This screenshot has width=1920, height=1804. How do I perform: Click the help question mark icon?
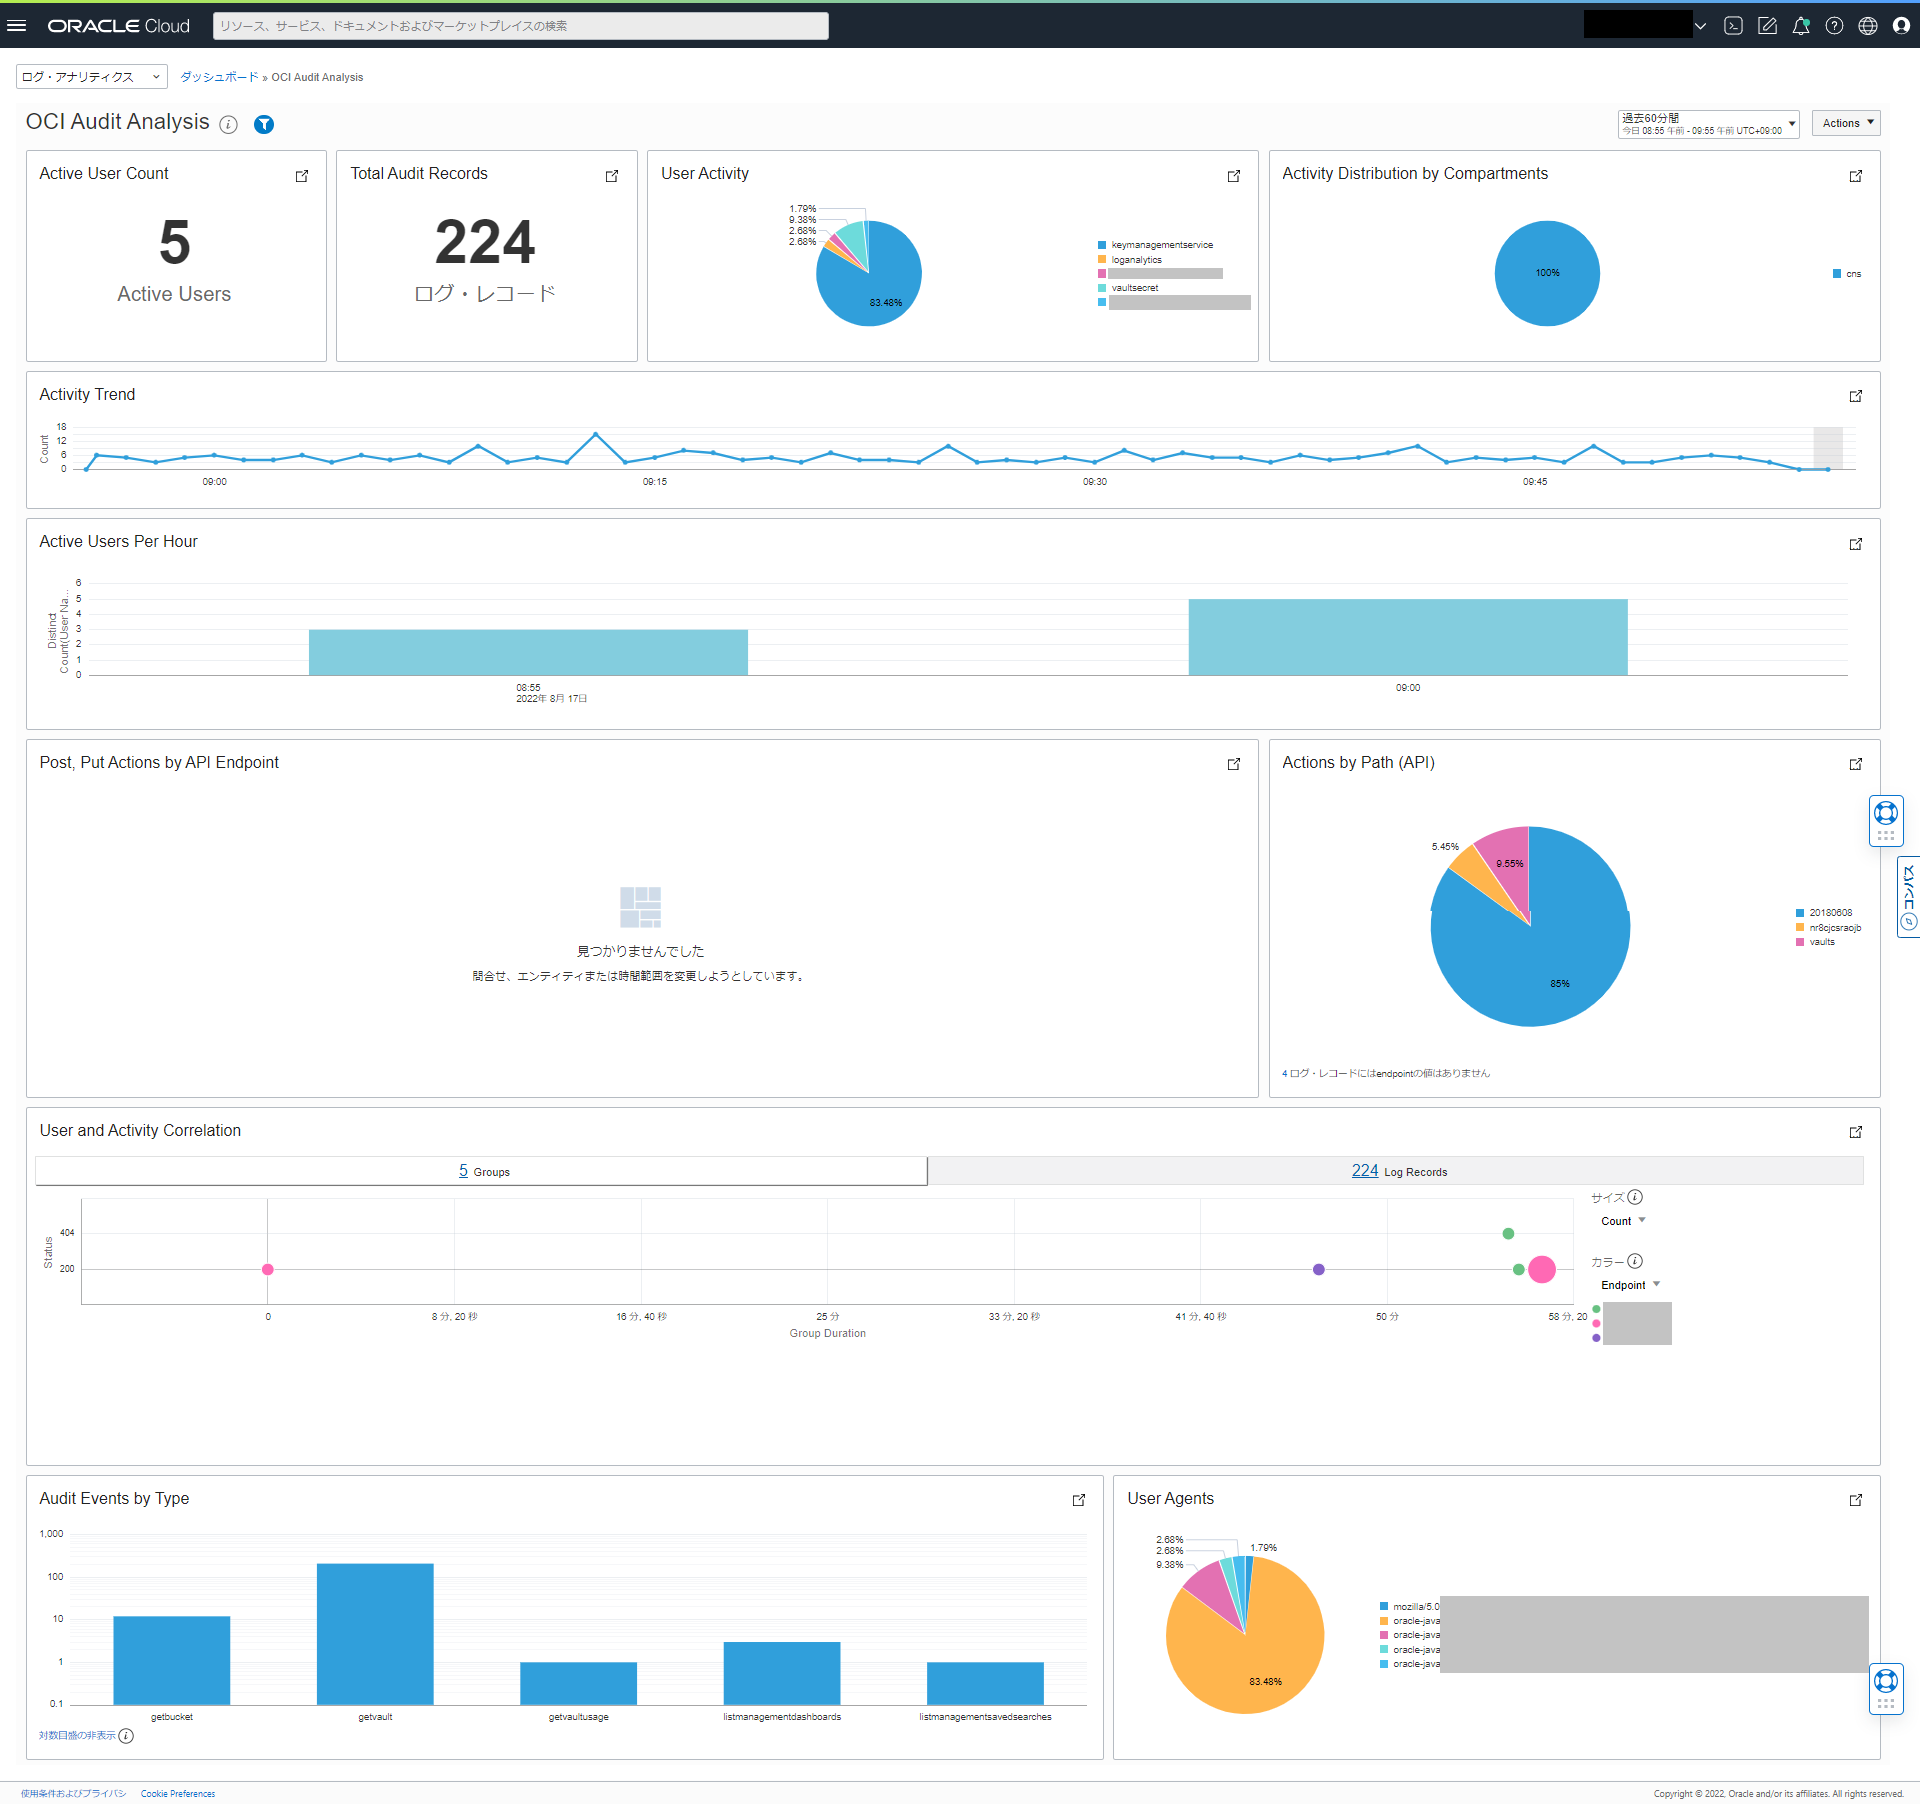[1834, 26]
